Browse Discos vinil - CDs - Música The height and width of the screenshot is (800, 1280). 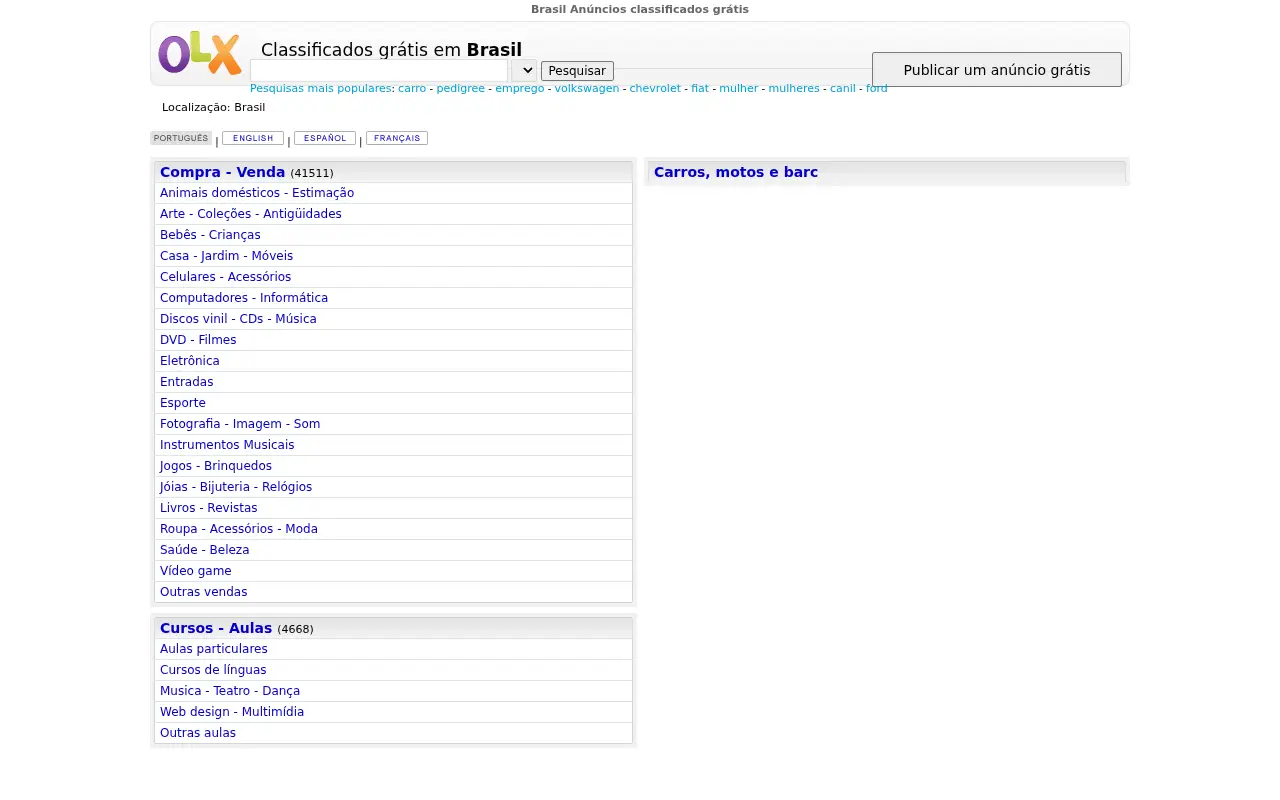click(x=238, y=319)
